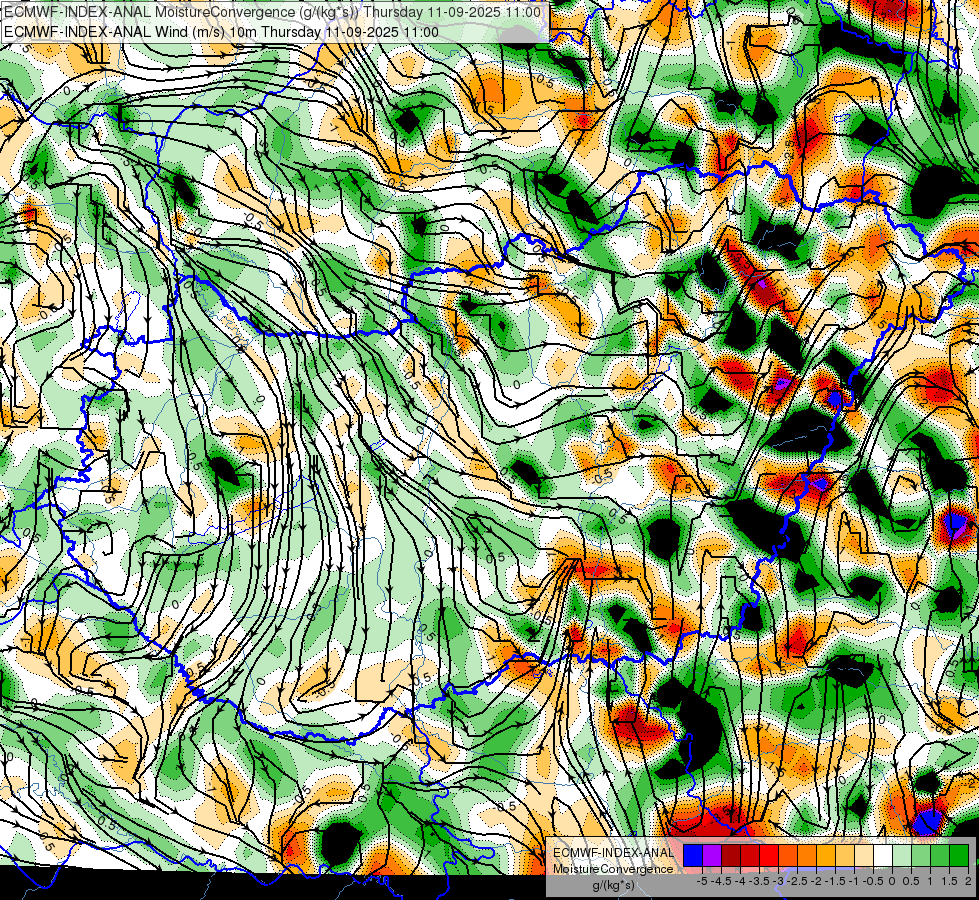Screen dimensions: 979x900
Task: Select the white swatch in the legend
Action: pyautogui.click(x=883, y=855)
